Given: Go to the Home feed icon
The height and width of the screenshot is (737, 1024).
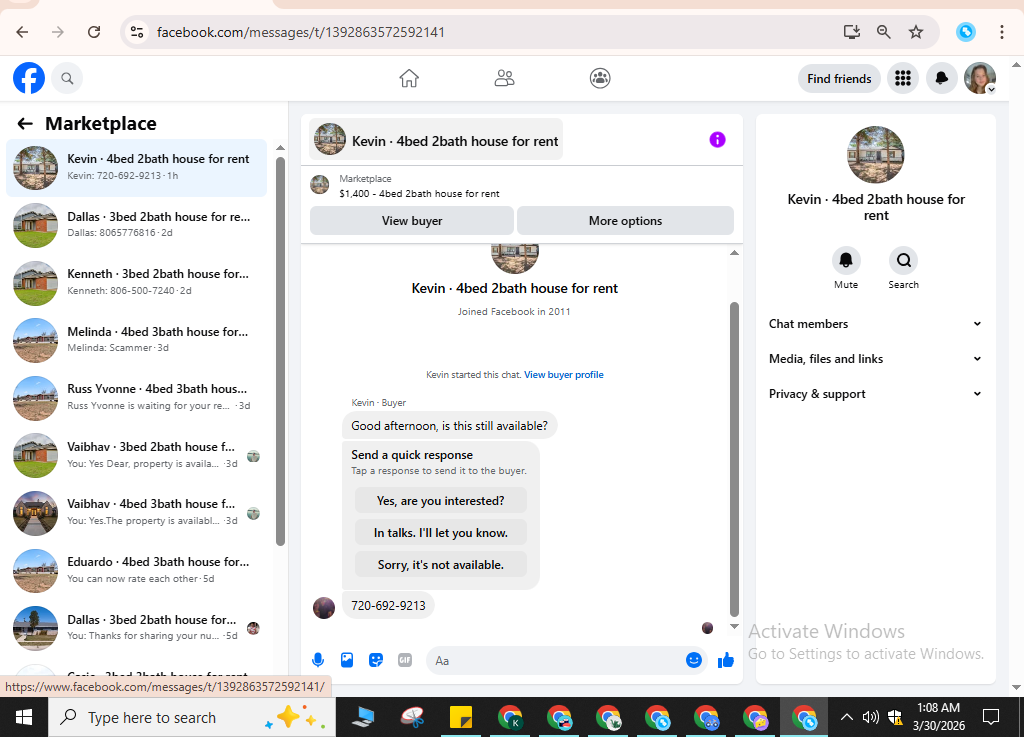Looking at the screenshot, I should click(x=409, y=78).
